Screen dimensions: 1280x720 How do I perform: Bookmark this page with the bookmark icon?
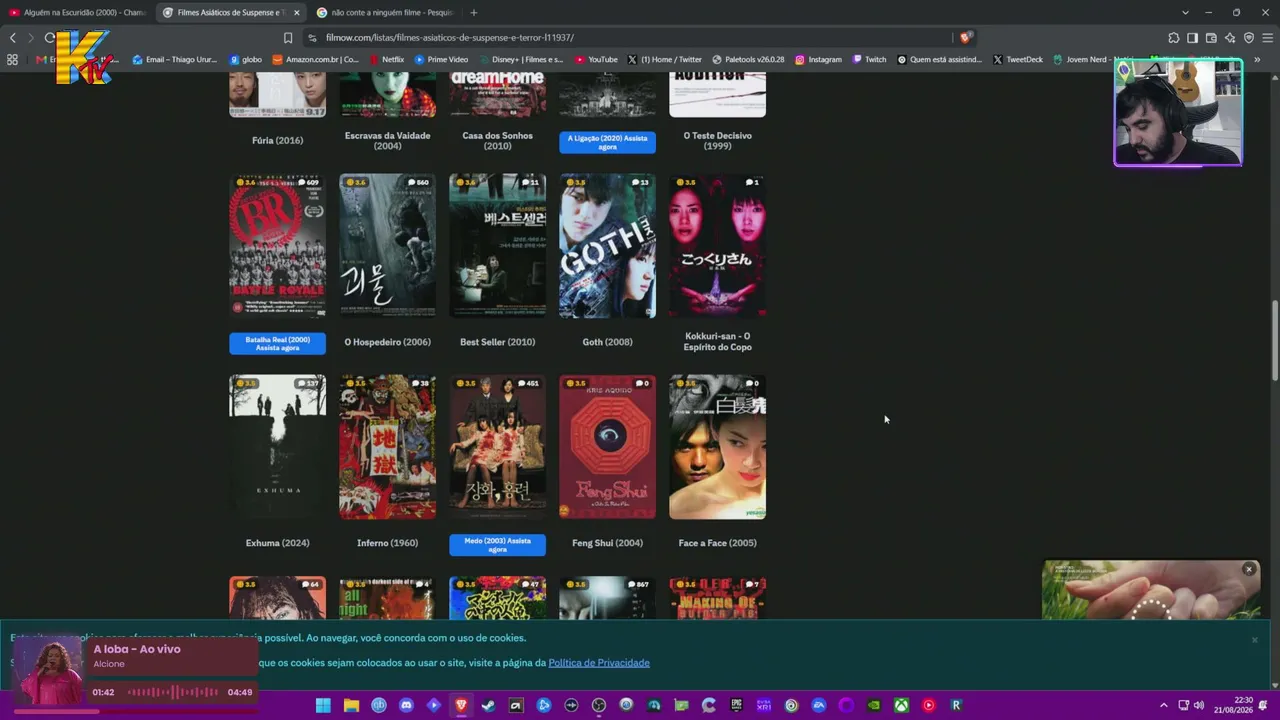pos(288,38)
